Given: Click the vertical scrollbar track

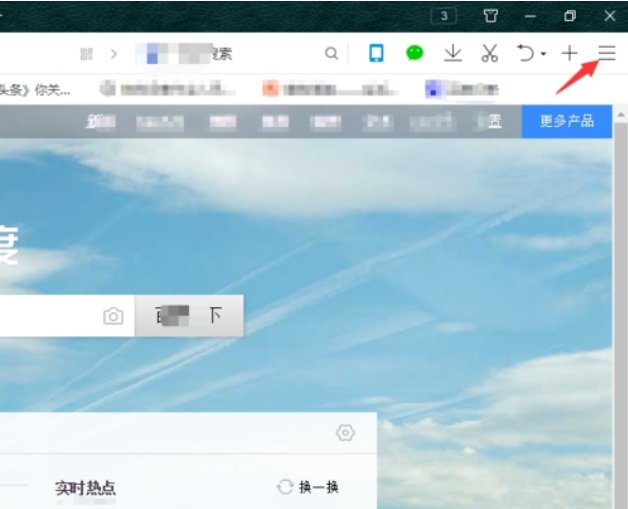Looking at the screenshot, I should click(x=620, y=315).
